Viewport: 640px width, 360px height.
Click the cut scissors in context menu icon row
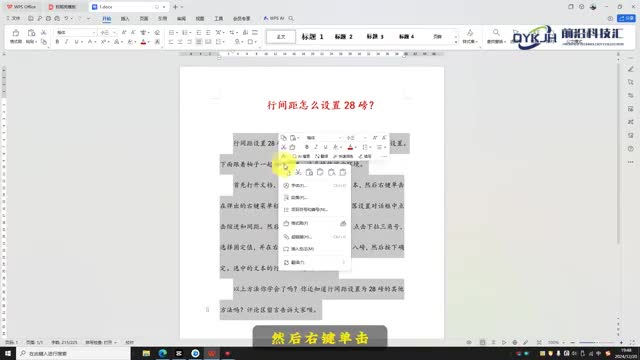298,172
